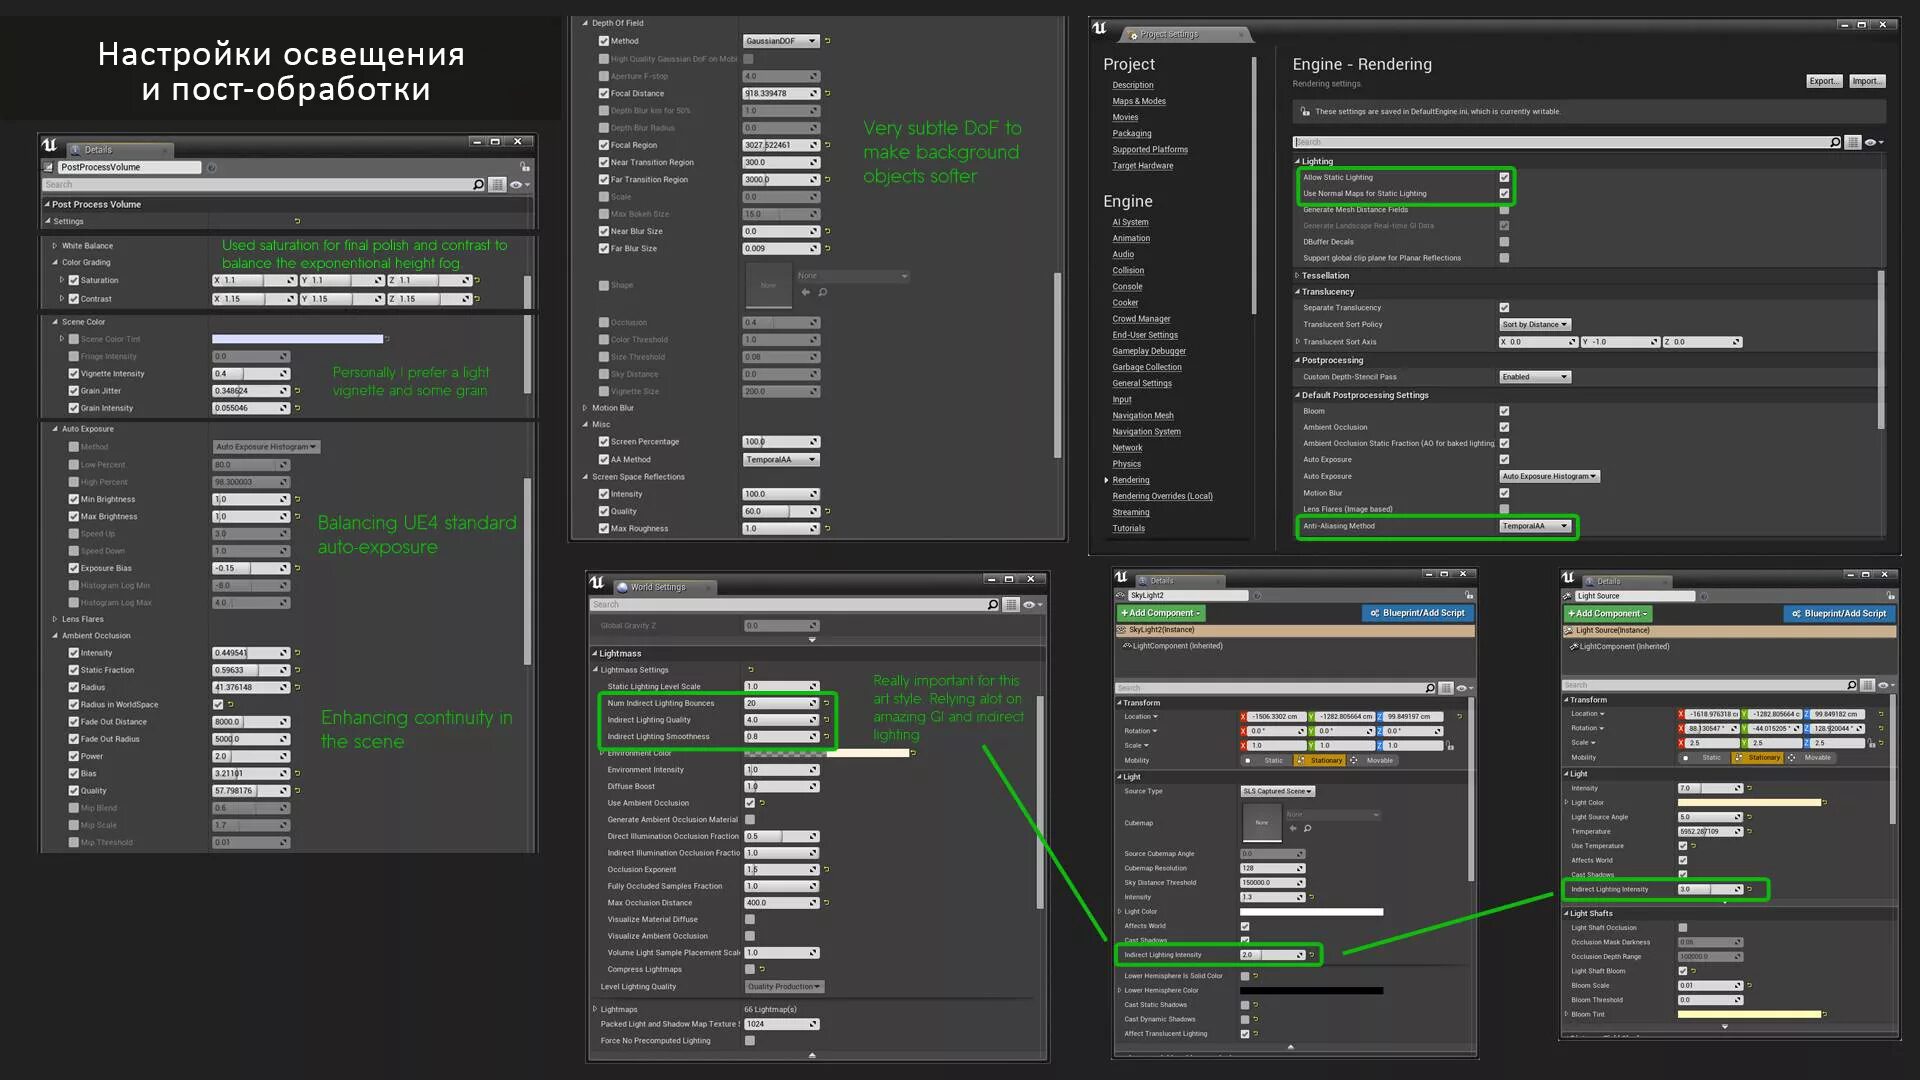Expand the White Balance section
The image size is (1920, 1080).
click(55, 246)
